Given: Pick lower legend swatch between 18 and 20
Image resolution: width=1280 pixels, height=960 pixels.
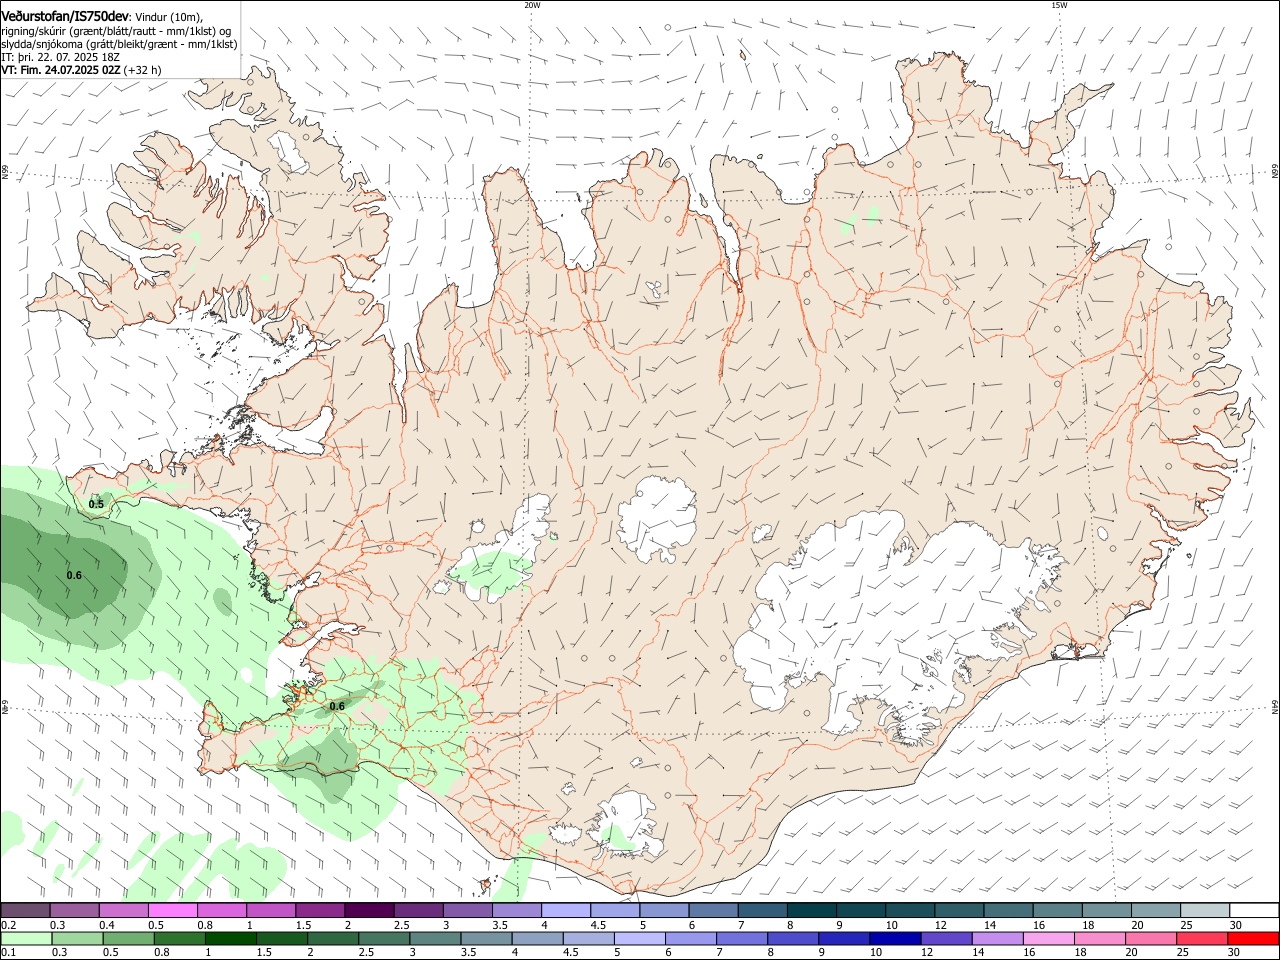Looking at the screenshot, I should (1099, 939).
